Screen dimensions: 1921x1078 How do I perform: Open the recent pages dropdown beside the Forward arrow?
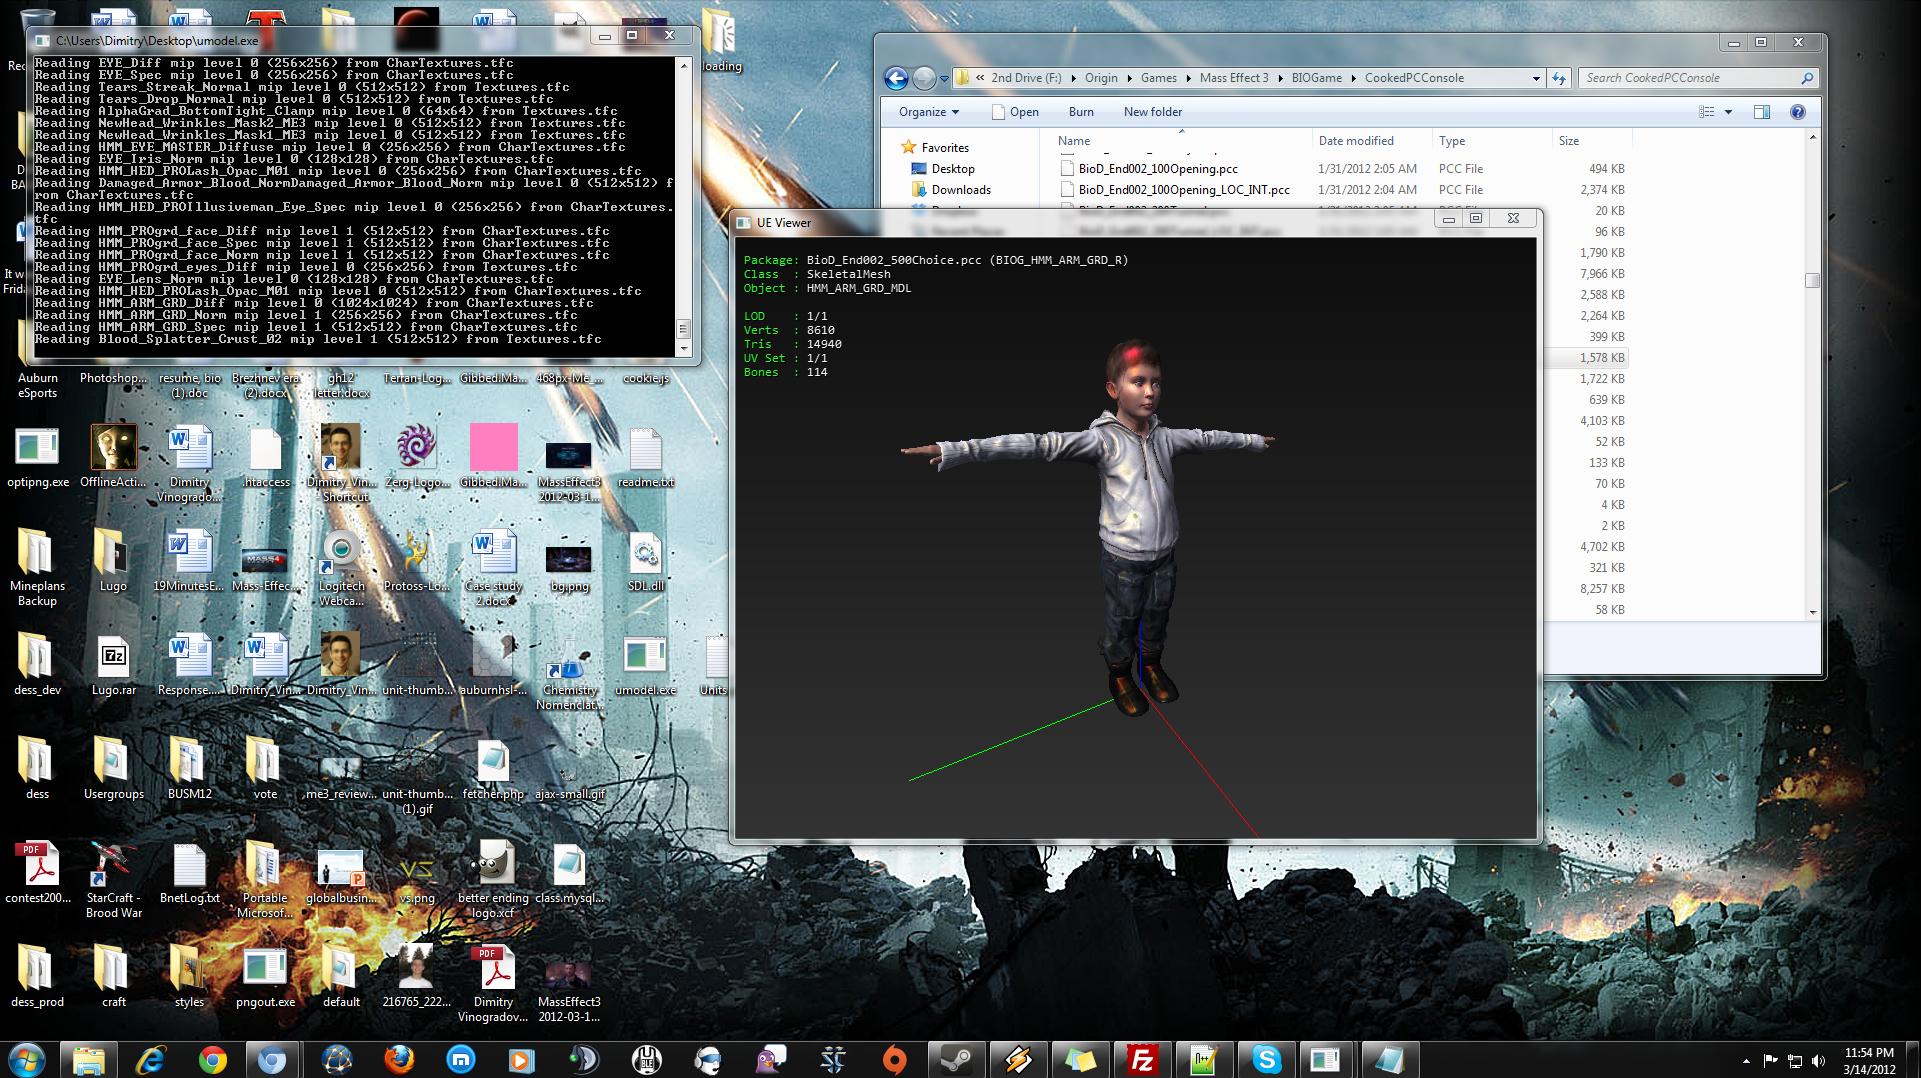click(944, 79)
